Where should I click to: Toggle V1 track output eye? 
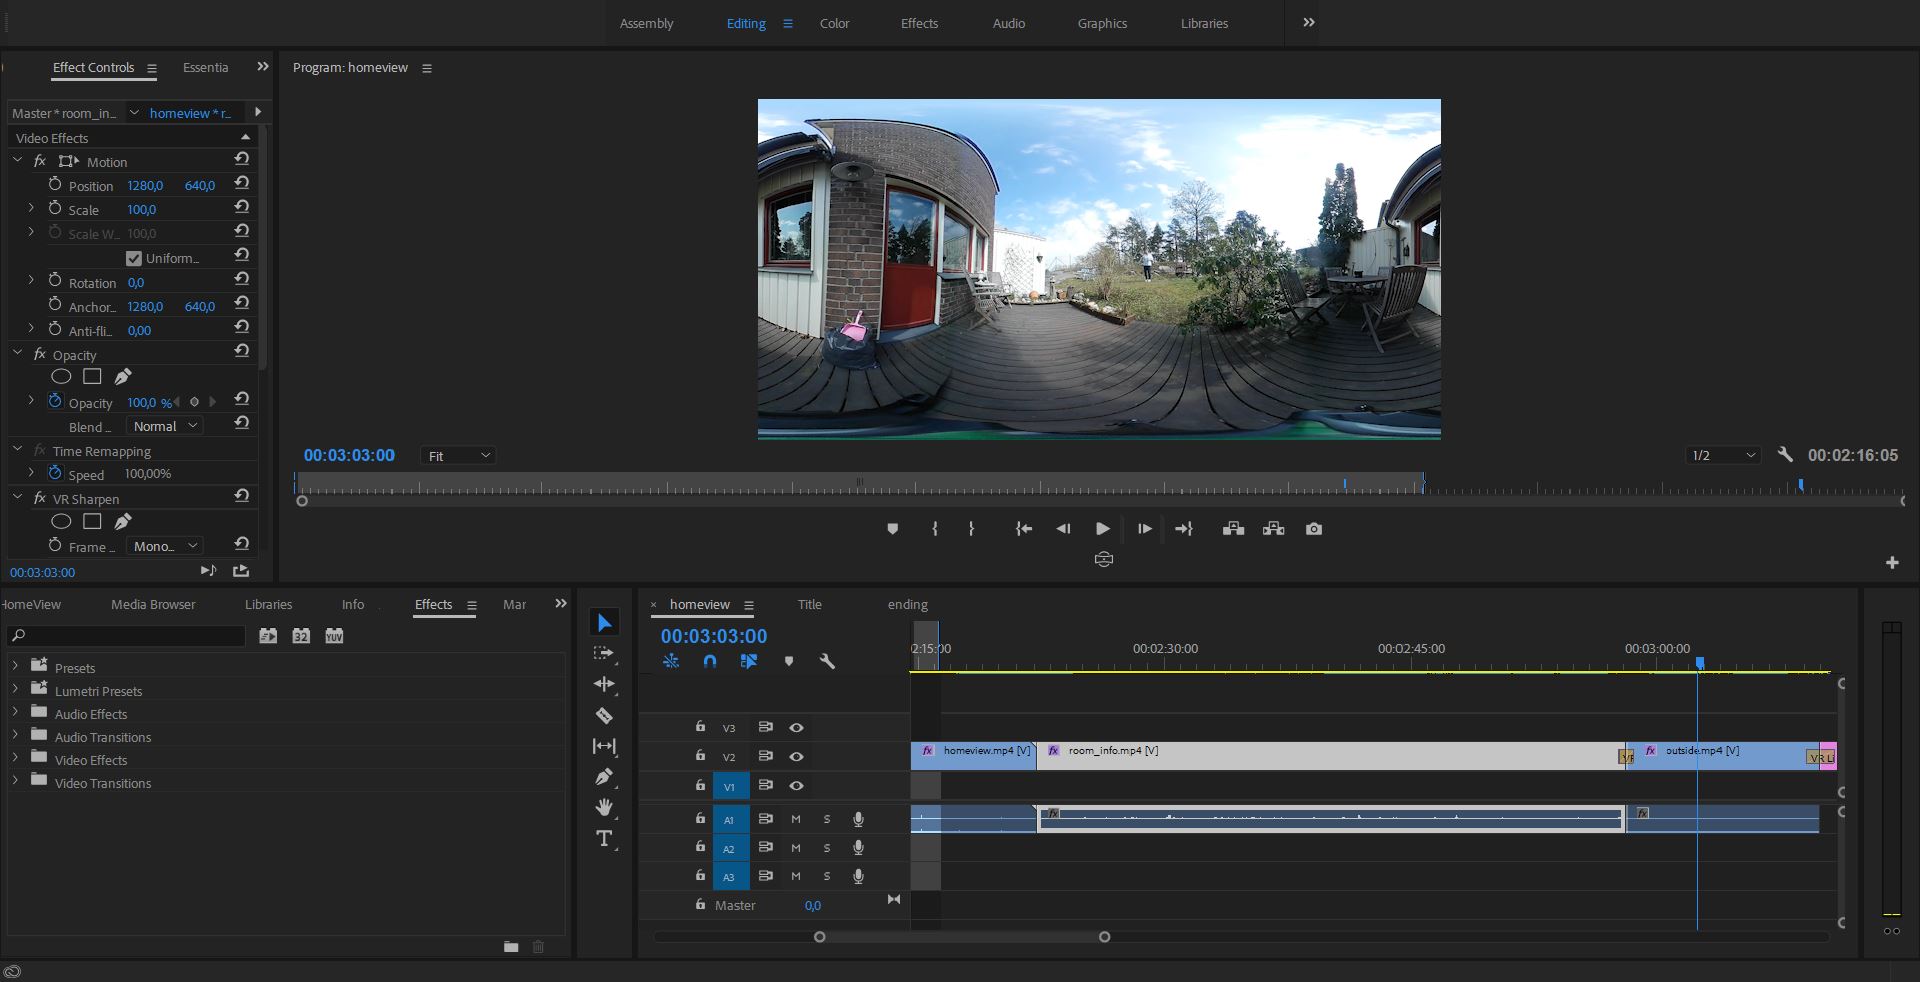coord(797,786)
